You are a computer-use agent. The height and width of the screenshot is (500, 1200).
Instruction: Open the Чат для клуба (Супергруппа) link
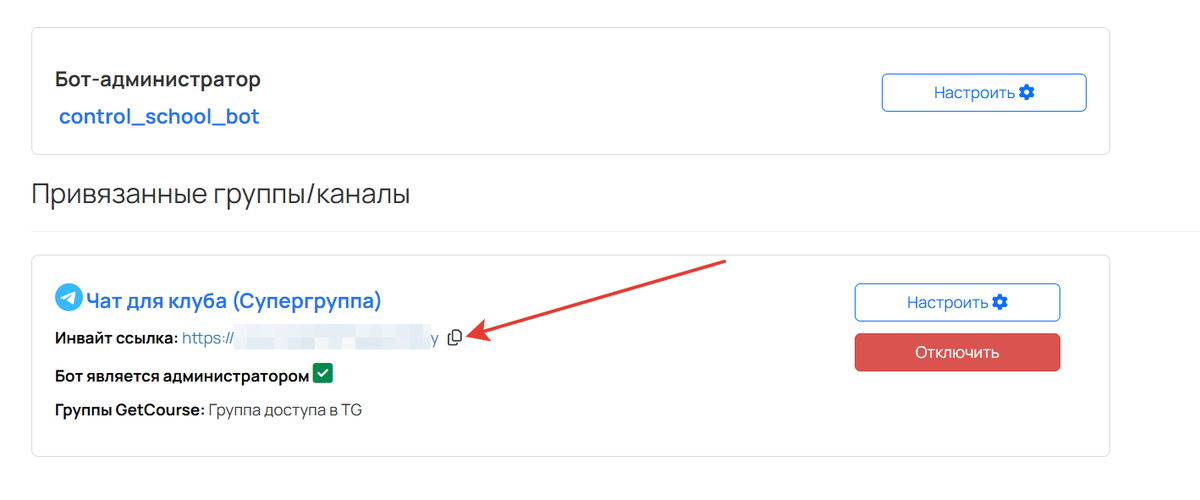pos(234,300)
